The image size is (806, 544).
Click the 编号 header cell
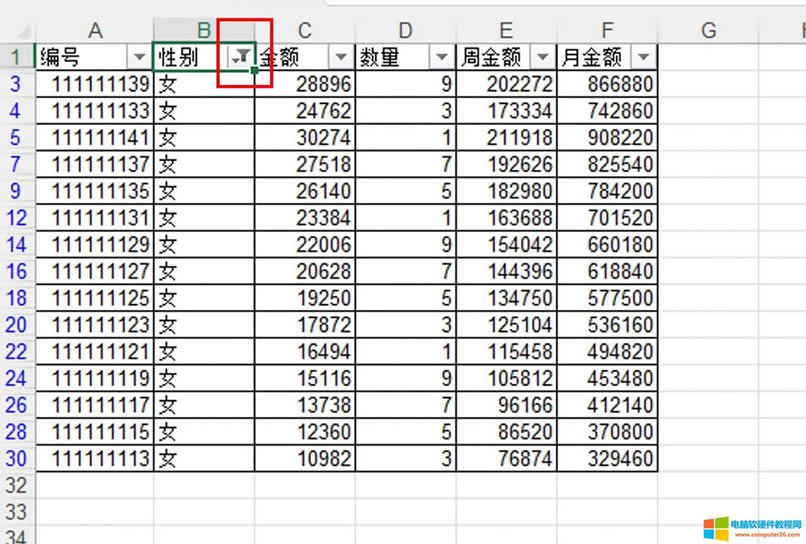(x=95, y=57)
